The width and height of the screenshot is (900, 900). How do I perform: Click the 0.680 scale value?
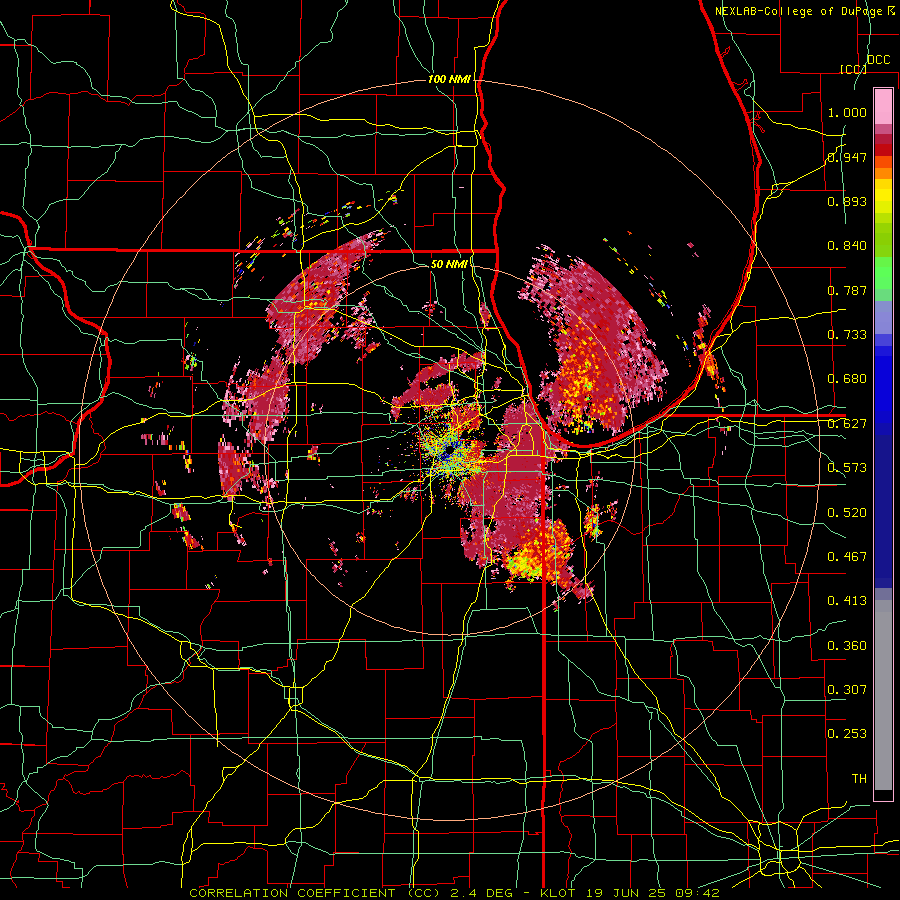847,379
